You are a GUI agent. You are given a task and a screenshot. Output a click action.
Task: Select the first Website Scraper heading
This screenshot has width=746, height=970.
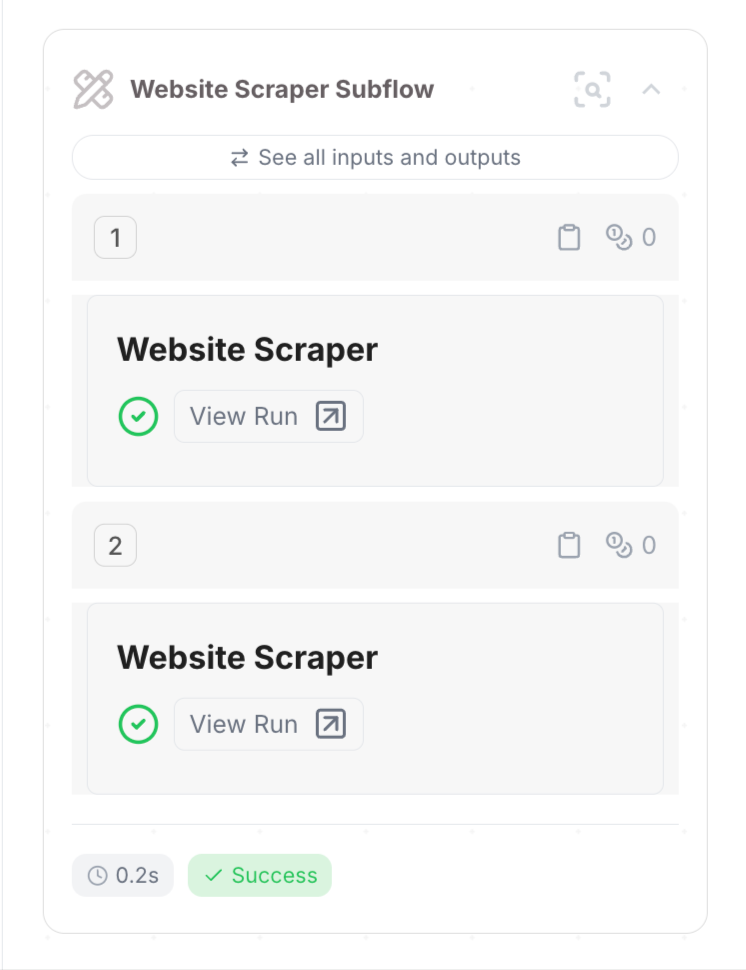[247, 350]
